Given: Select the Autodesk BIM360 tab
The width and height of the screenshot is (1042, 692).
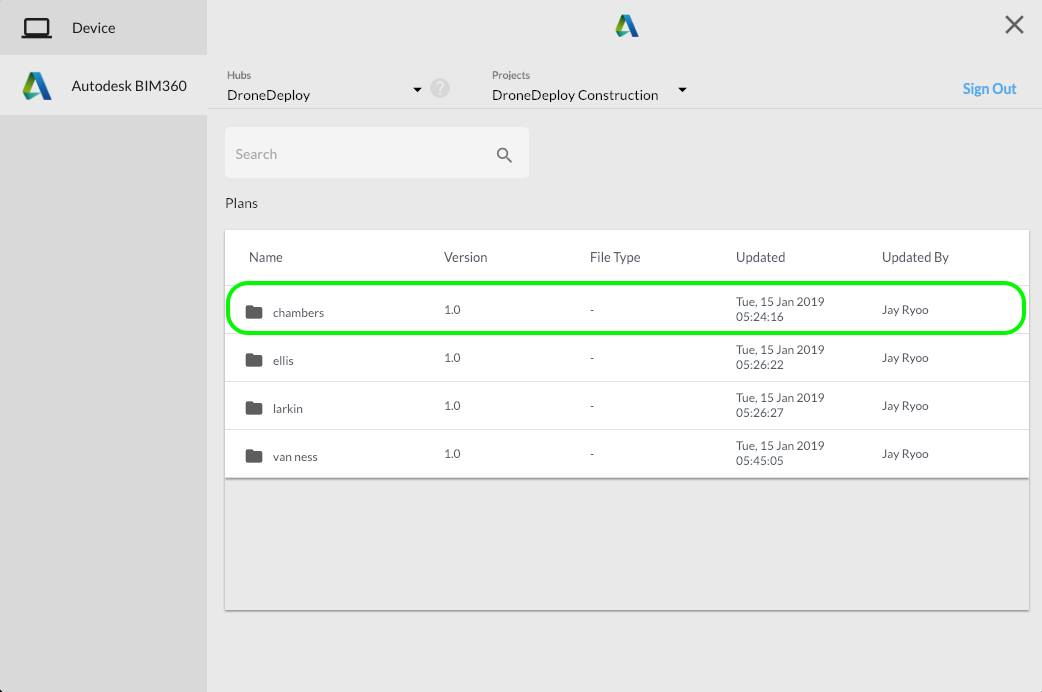Looking at the screenshot, I should point(104,86).
